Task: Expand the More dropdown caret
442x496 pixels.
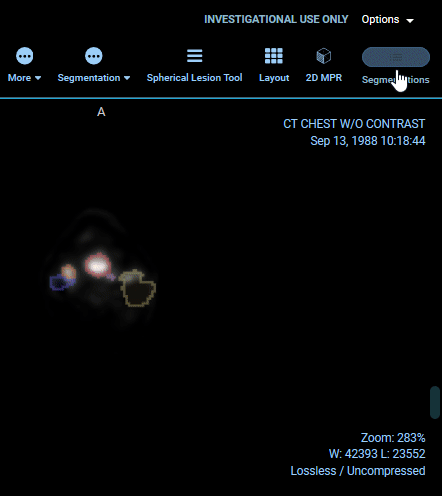Action: (x=38, y=78)
